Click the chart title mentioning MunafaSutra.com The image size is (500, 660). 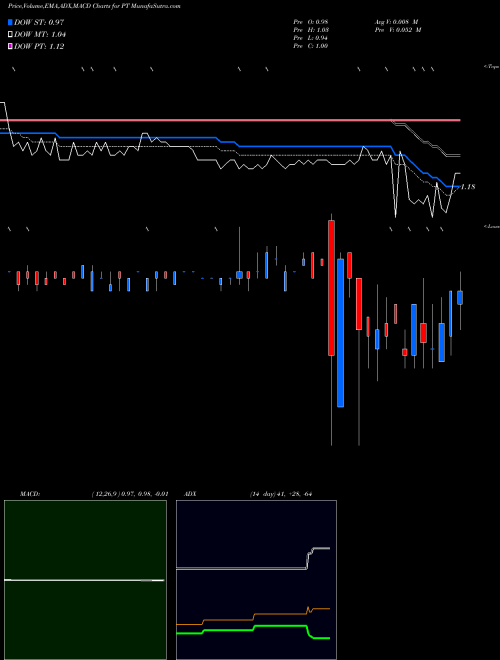94,6
